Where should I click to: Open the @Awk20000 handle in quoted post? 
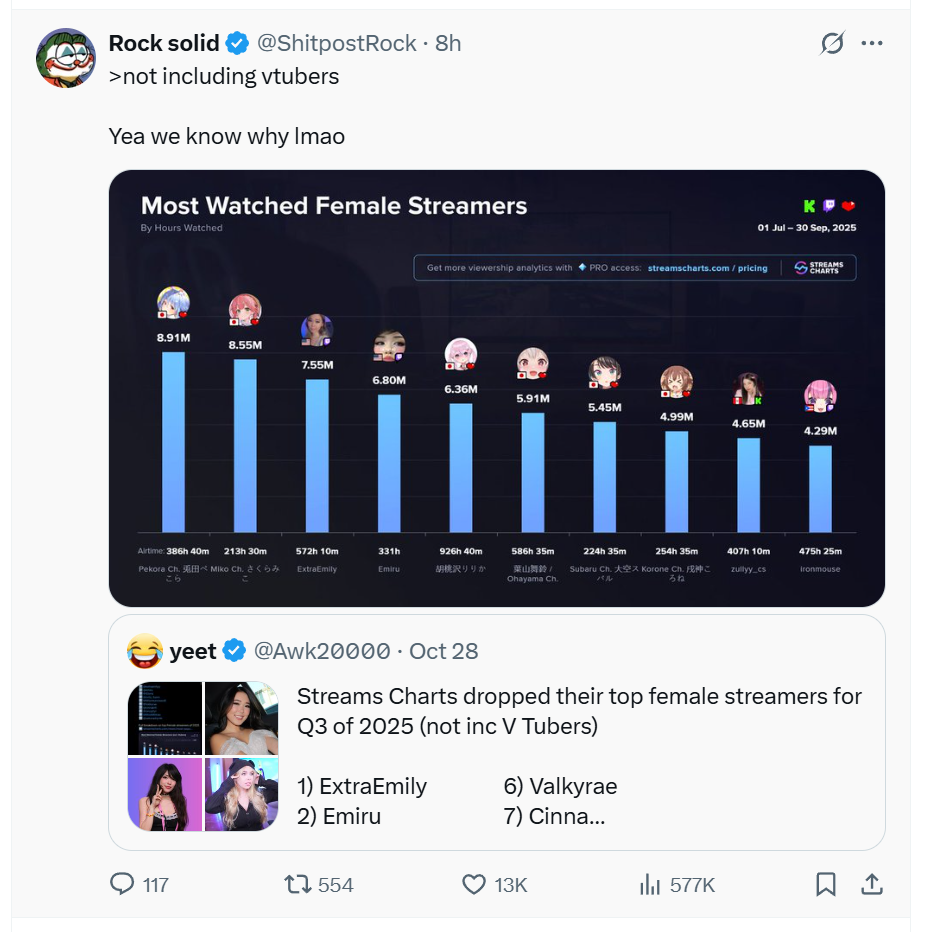pyautogui.click(x=322, y=651)
